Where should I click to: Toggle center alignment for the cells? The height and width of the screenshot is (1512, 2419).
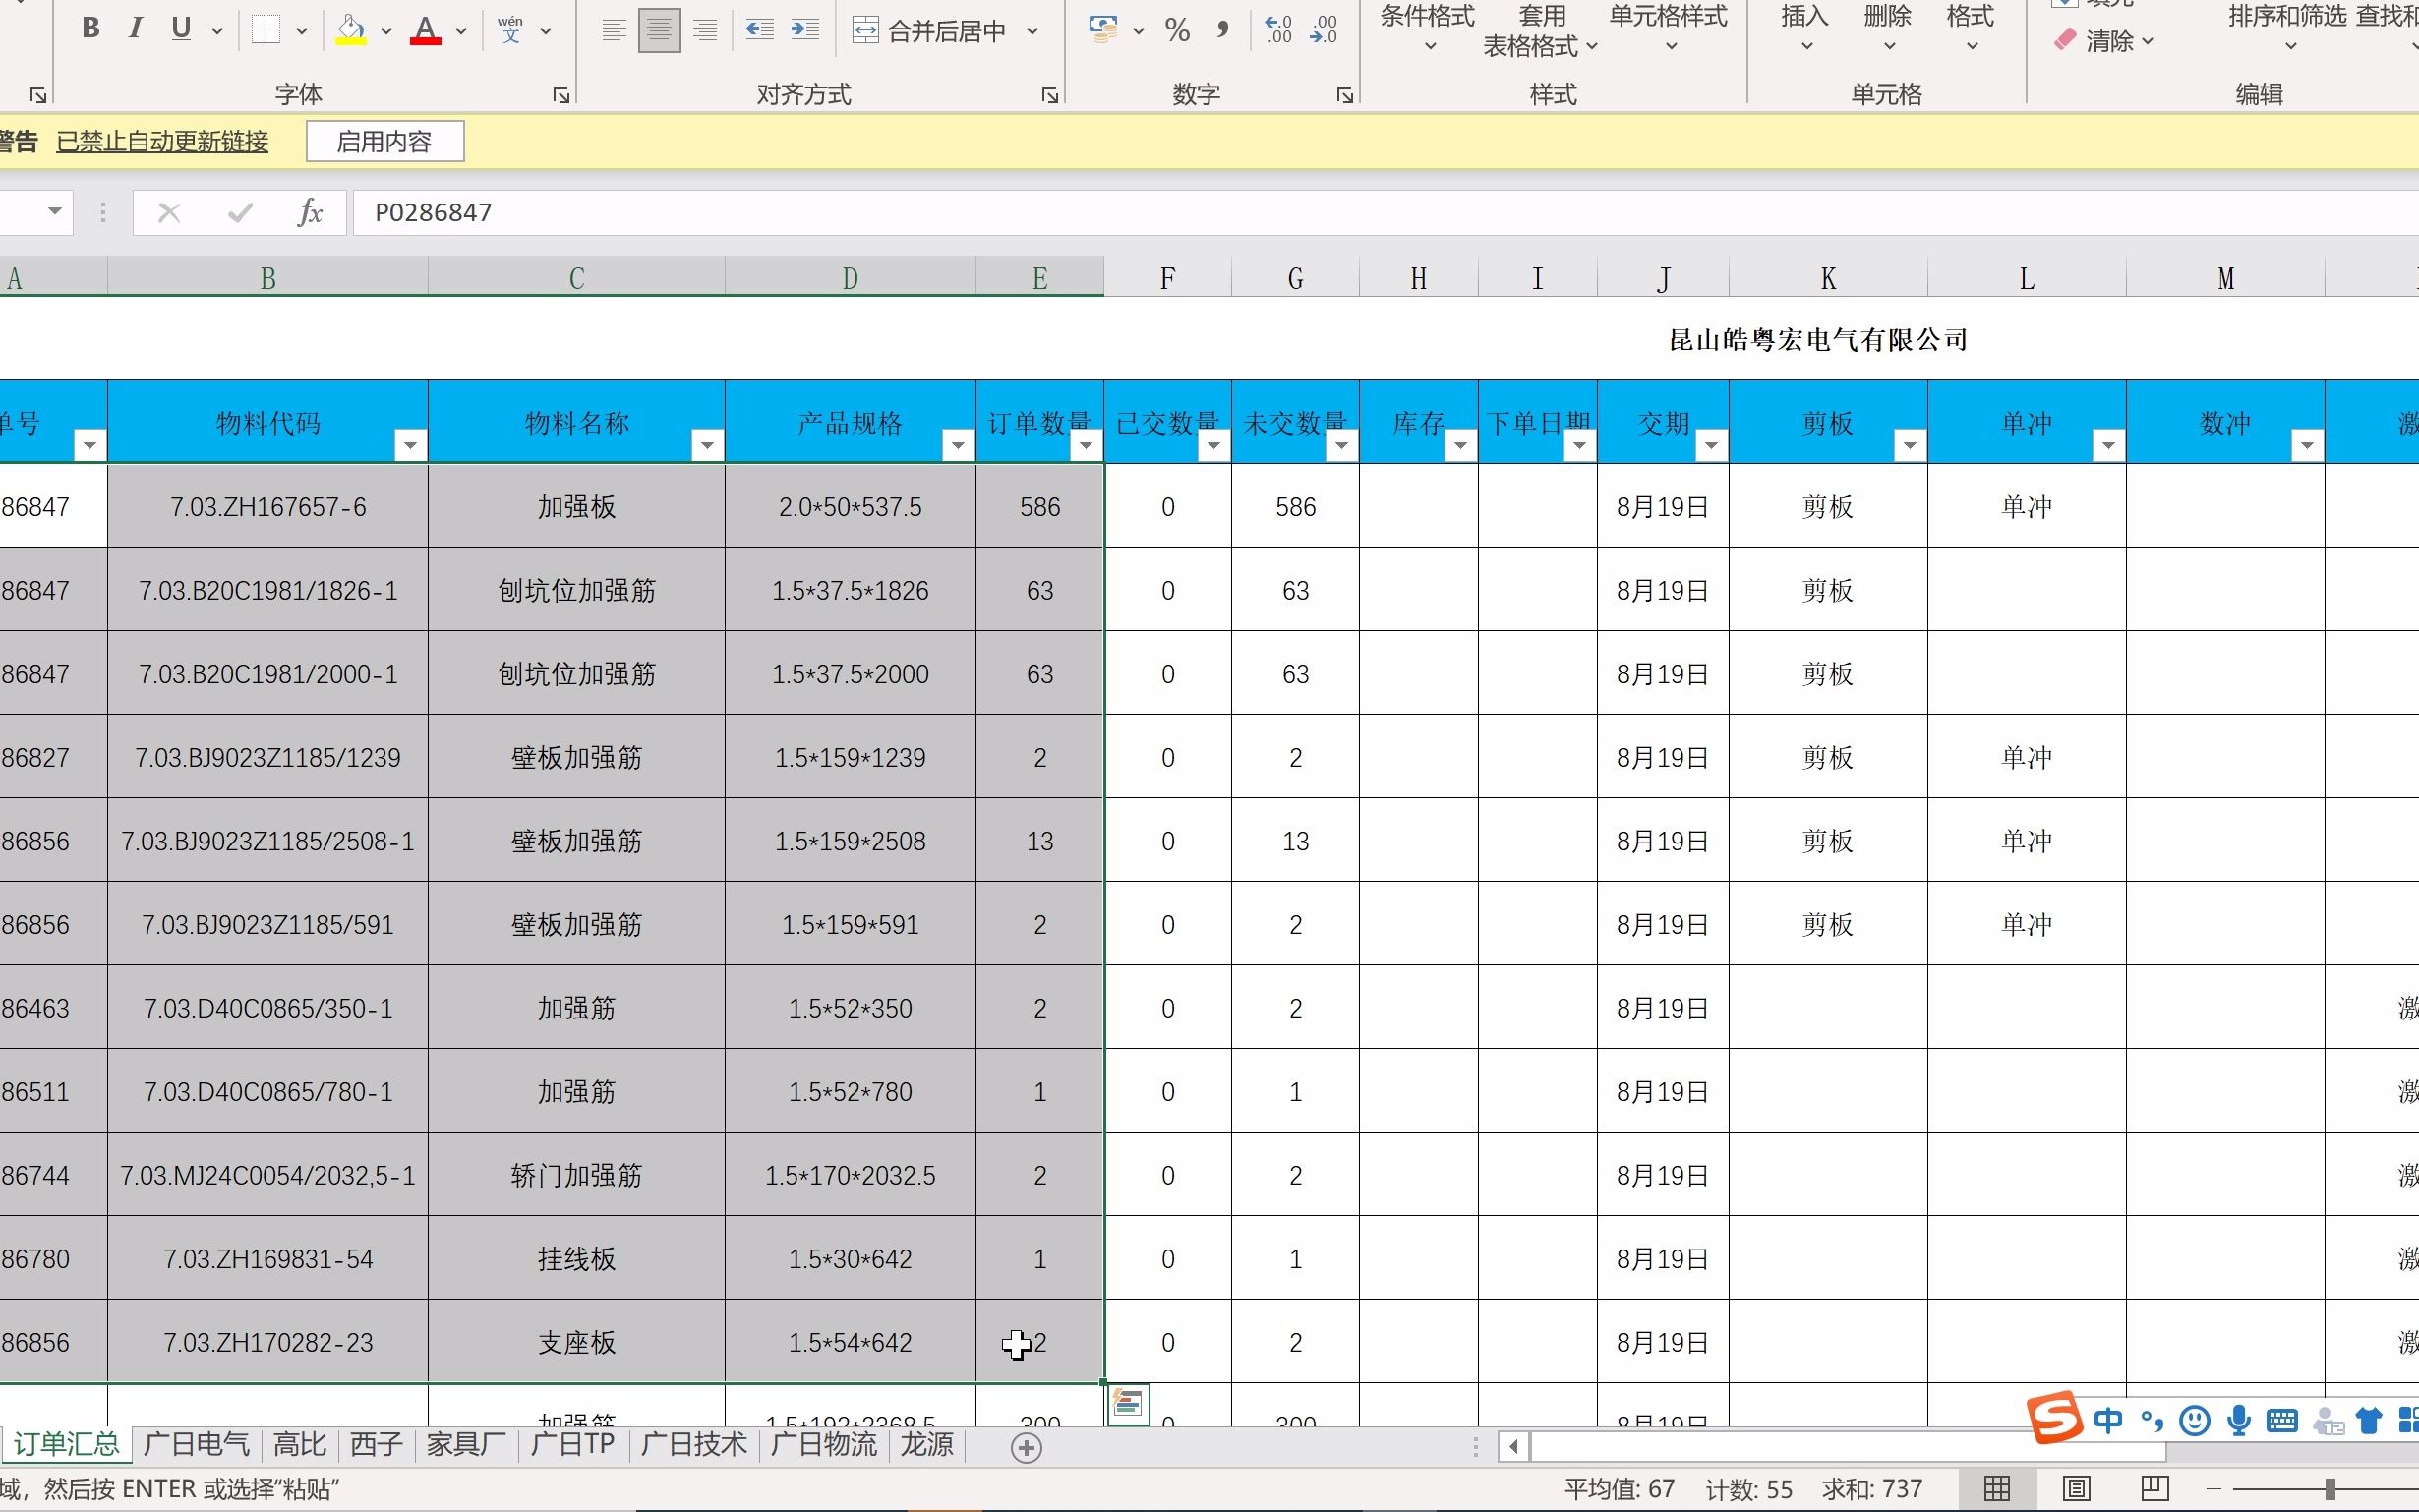coord(659,28)
